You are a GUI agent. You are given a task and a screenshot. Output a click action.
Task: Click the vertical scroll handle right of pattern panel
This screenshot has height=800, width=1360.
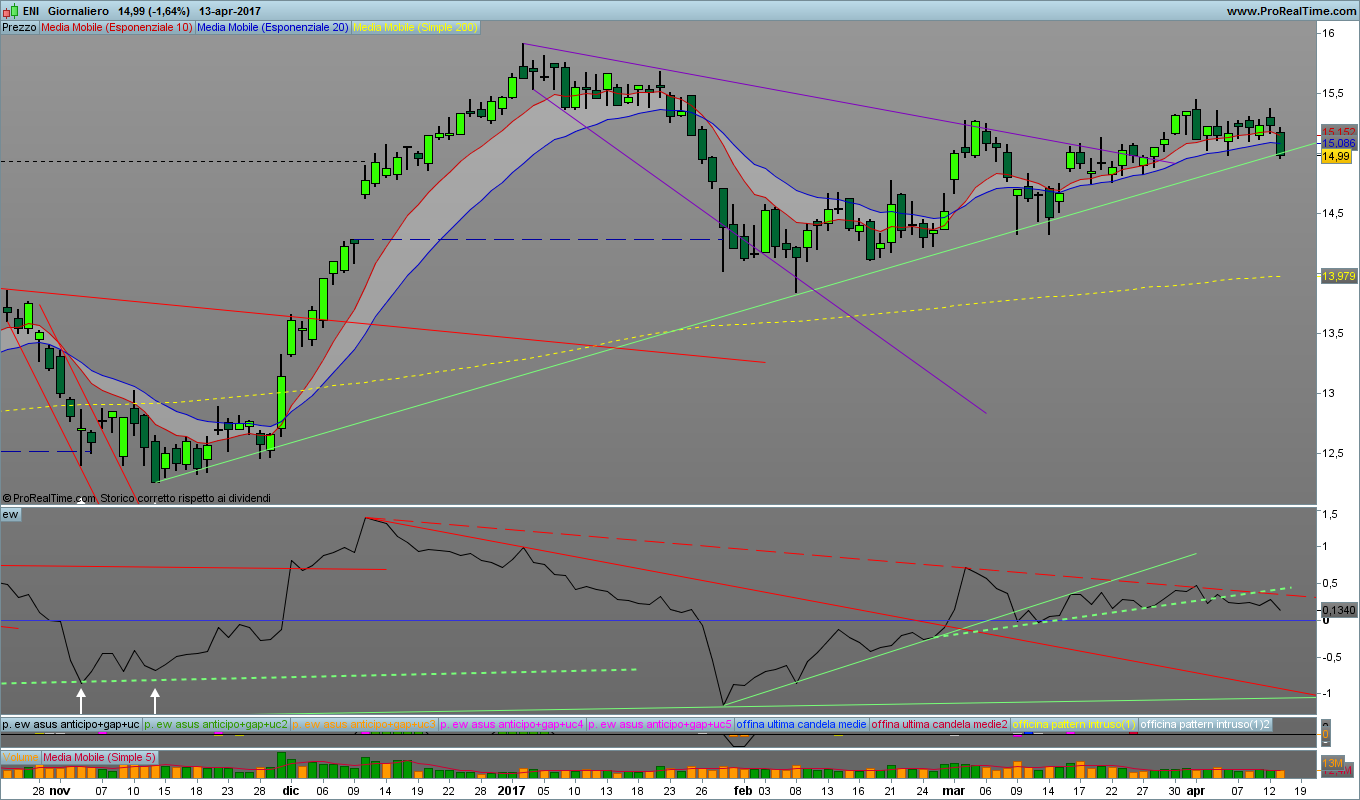pos(1326,732)
